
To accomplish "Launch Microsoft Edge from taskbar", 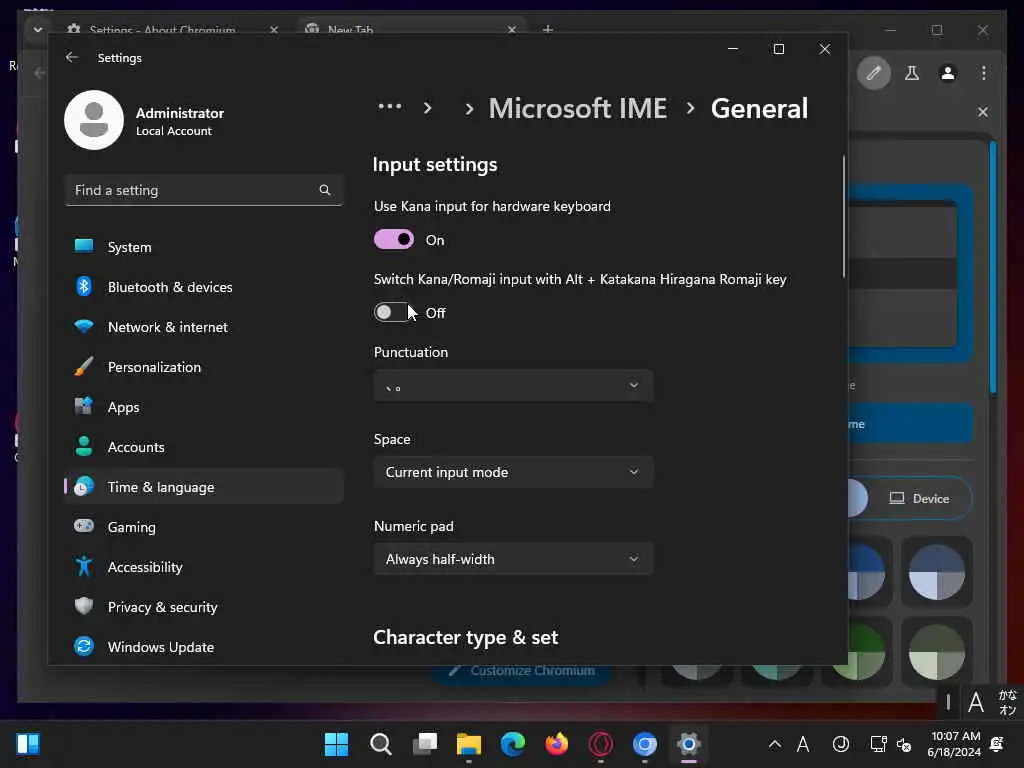I will pos(513,744).
